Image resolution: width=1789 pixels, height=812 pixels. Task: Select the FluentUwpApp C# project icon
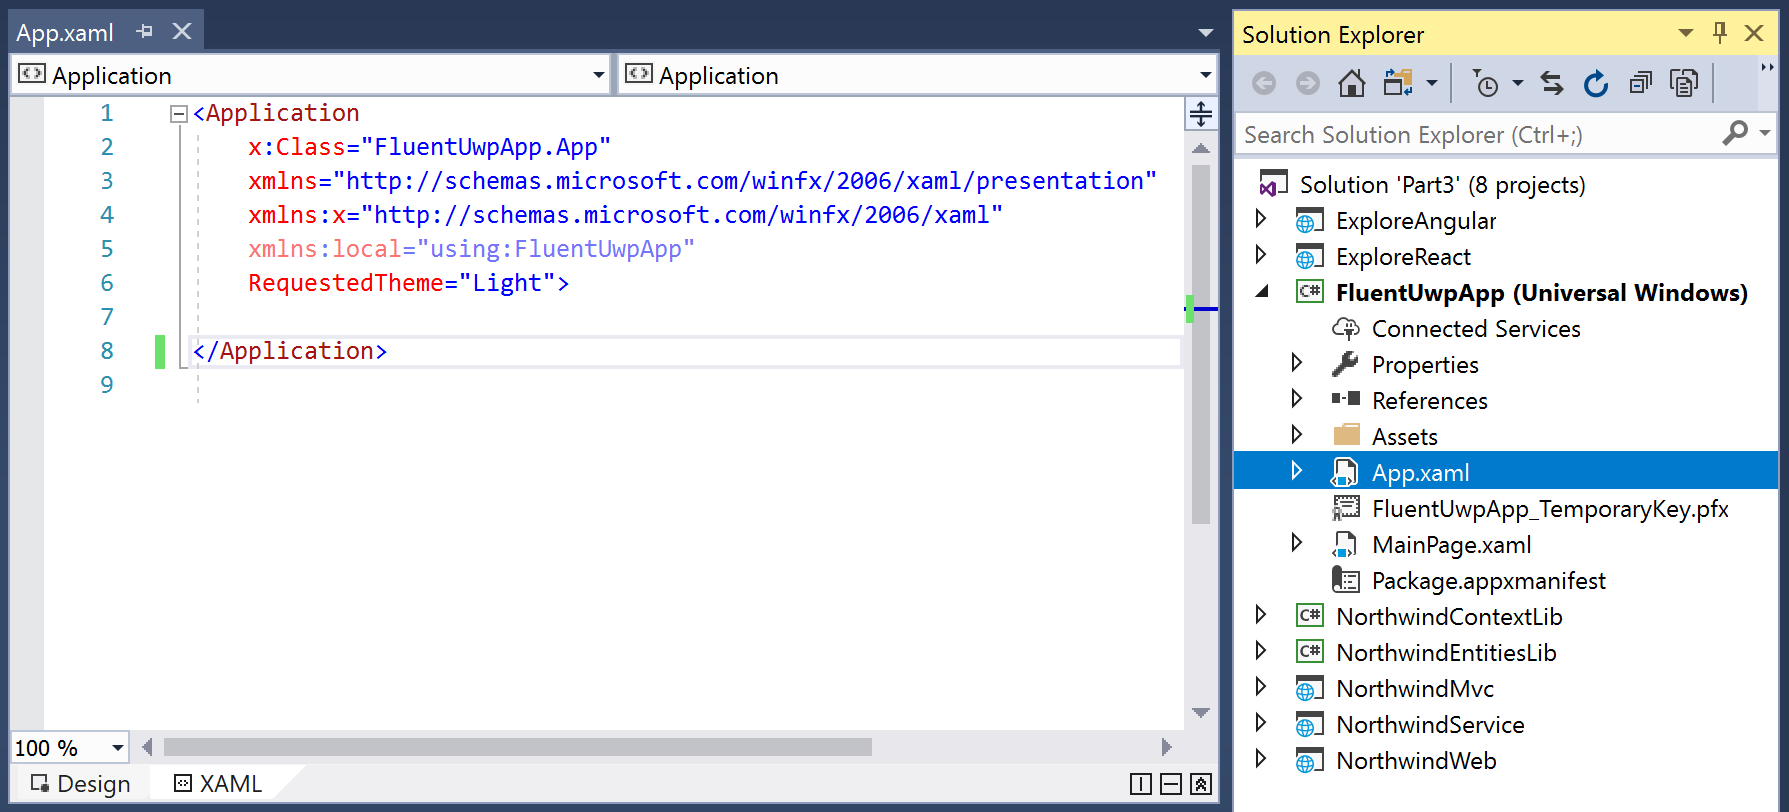[1309, 291]
